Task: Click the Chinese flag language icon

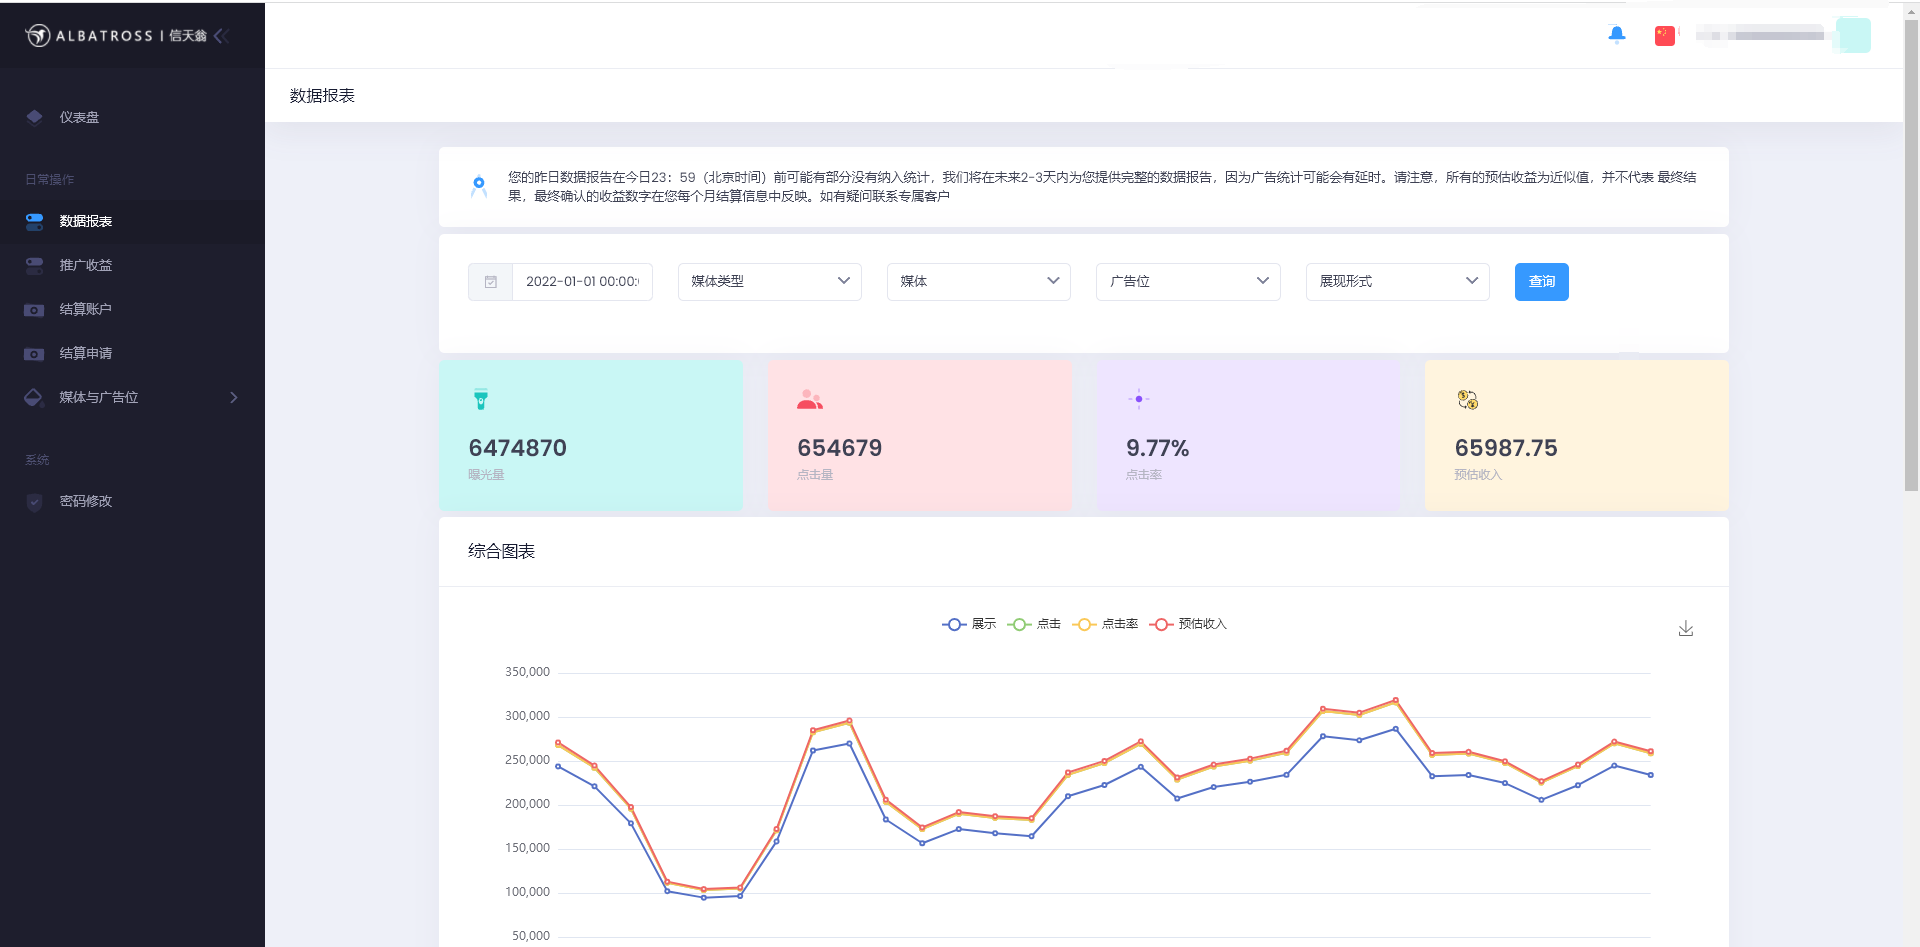Action: 1664,36
